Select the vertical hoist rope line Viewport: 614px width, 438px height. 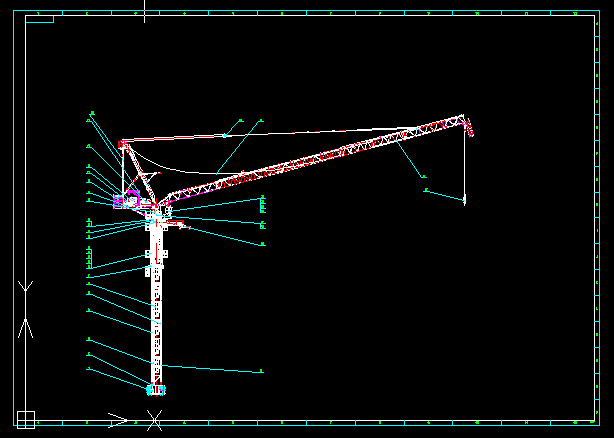click(x=465, y=165)
